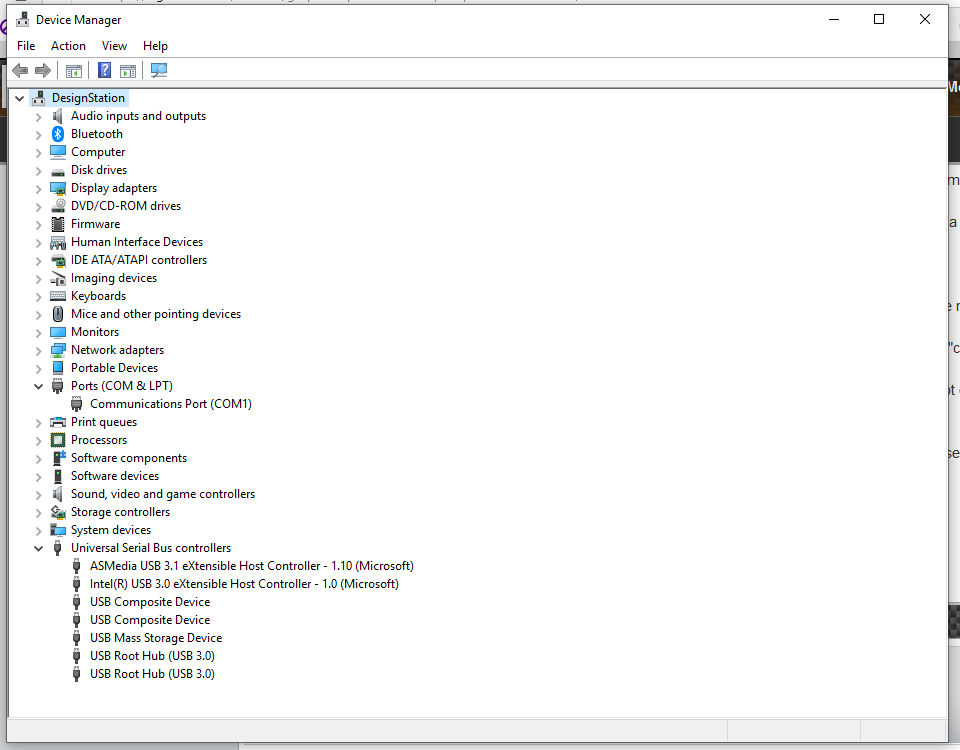The width and height of the screenshot is (960, 750).
Task: Click the Processors category icon
Action: 58,440
